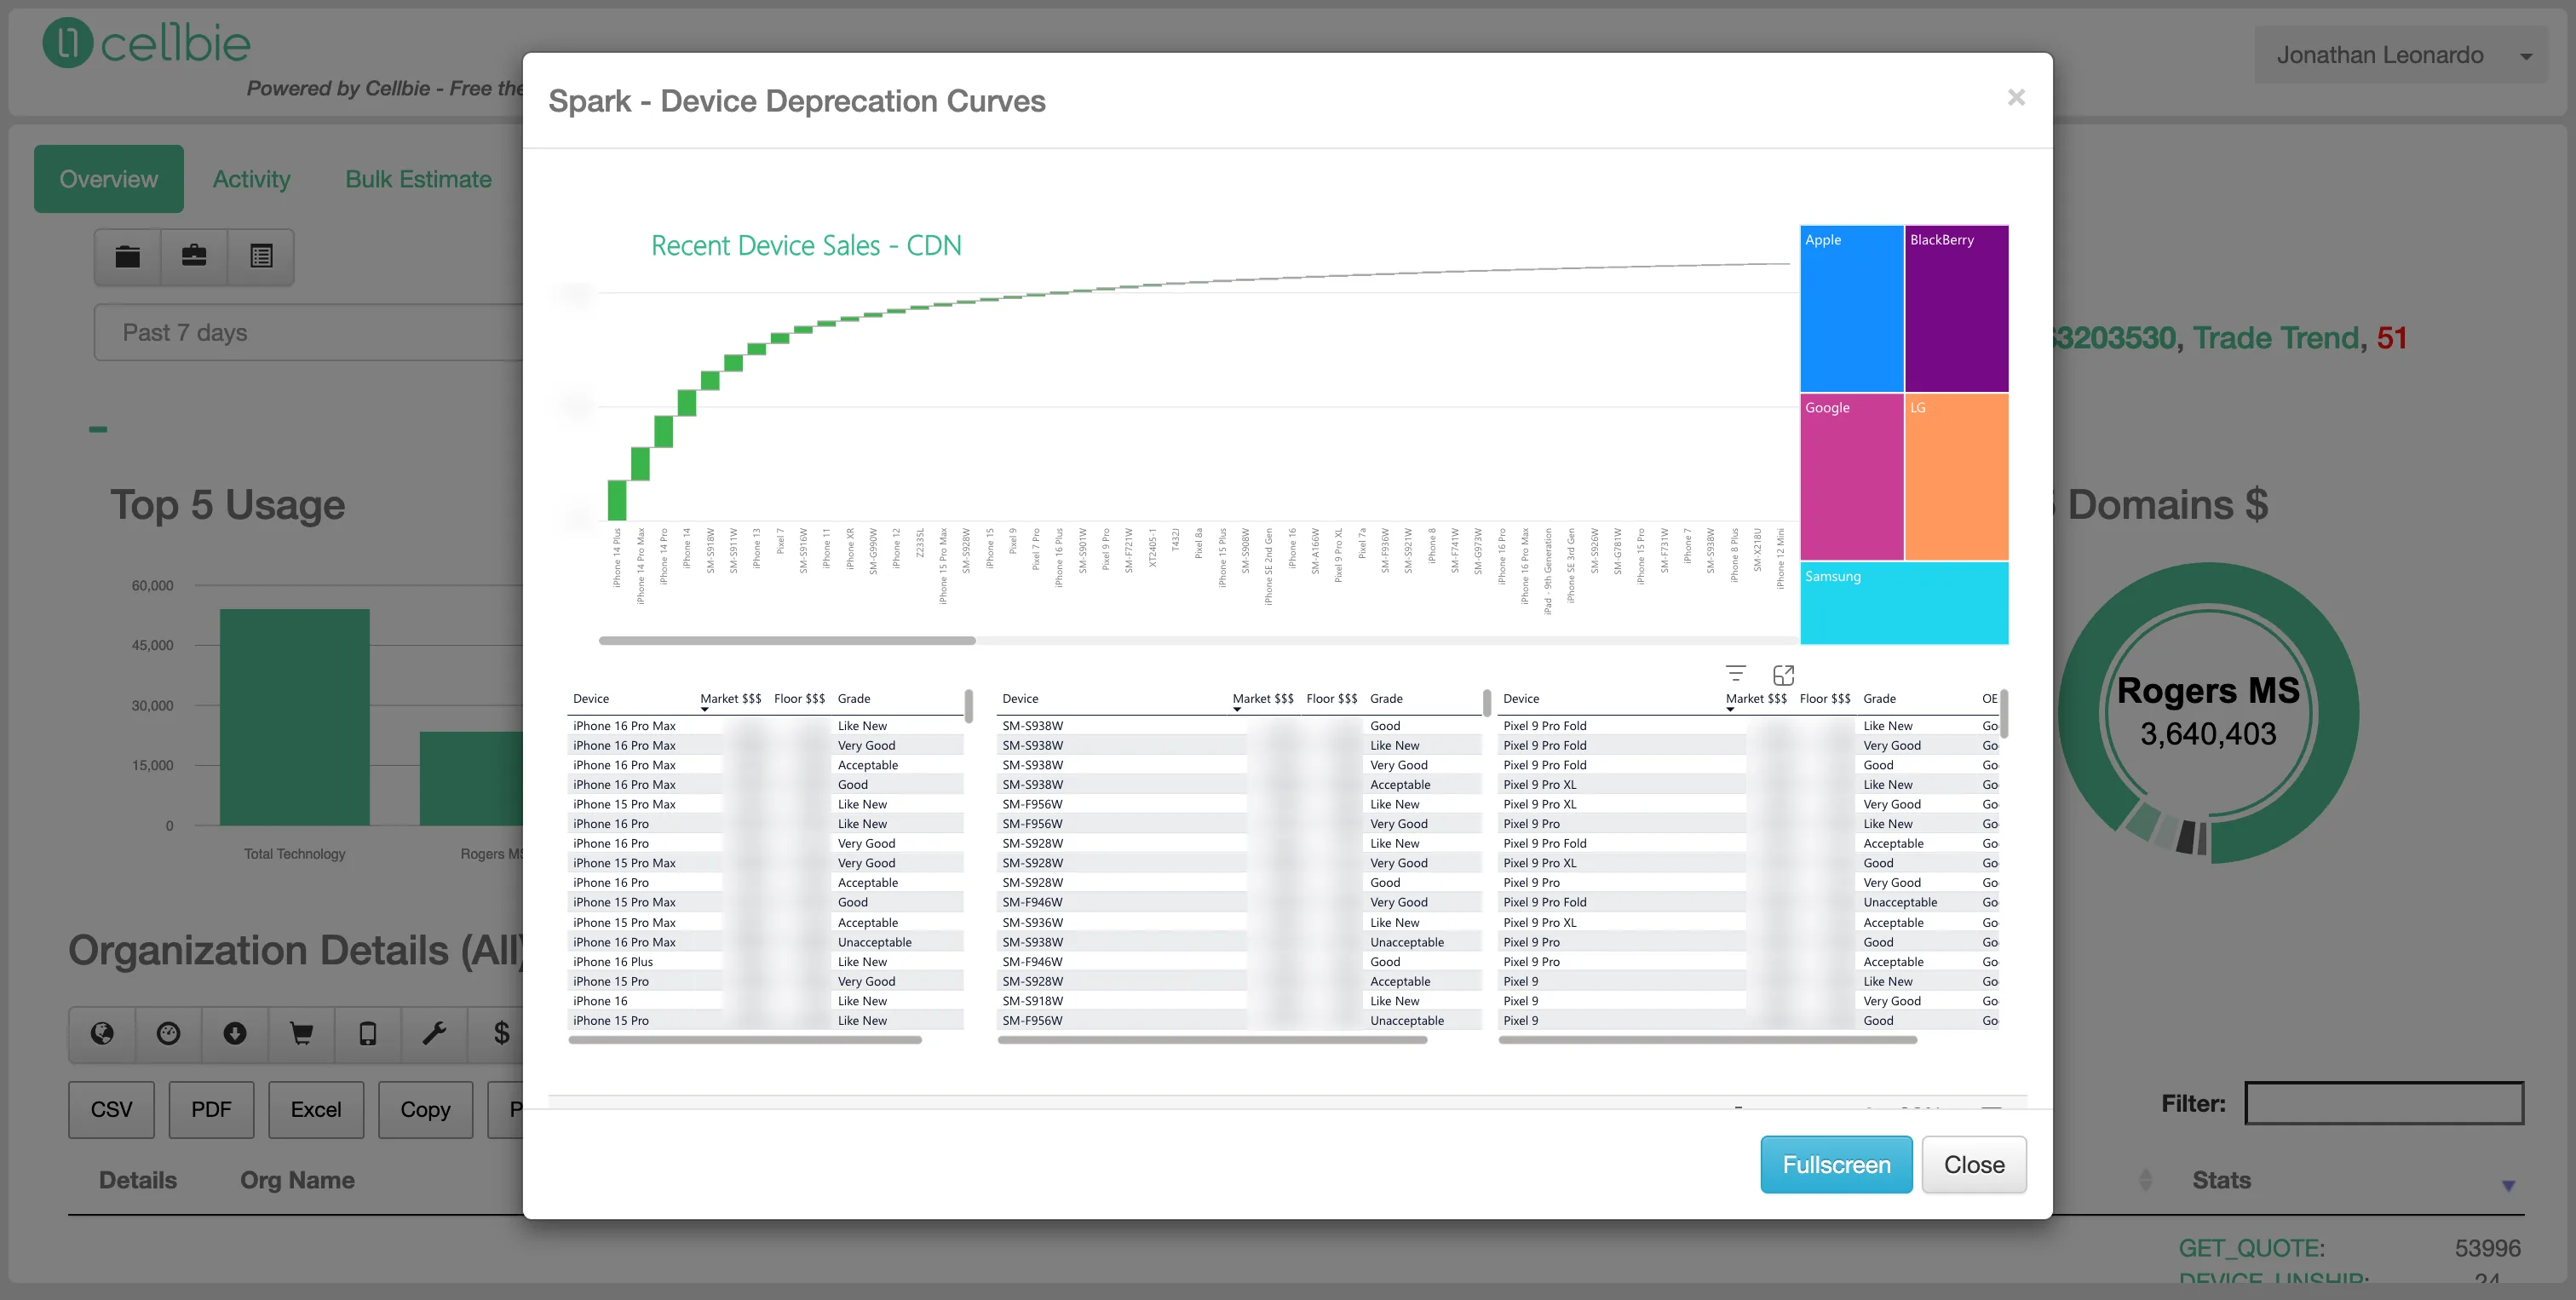Click the globe icon under Organization Details
The width and height of the screenshot is (2576, 1300).
pyautogui.click(x=102, y=1033)
